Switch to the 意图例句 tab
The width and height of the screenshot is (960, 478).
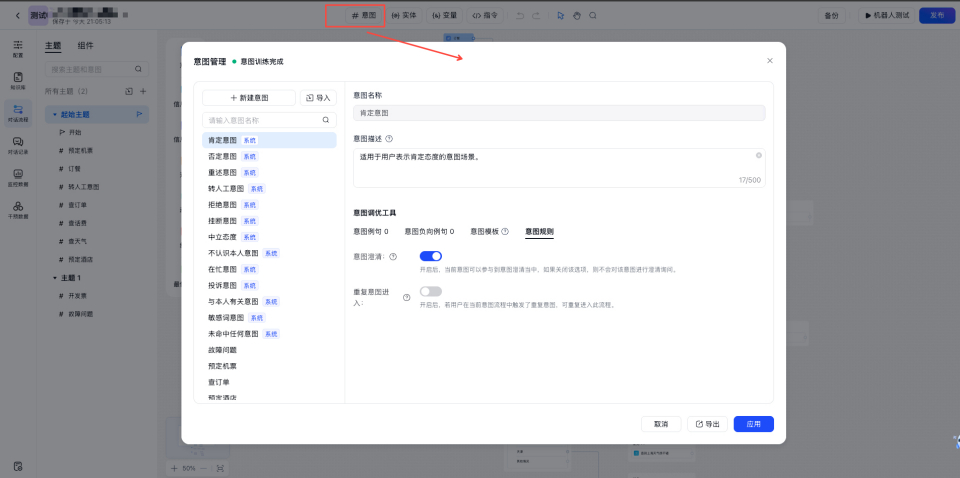click(x=370, y=231)
